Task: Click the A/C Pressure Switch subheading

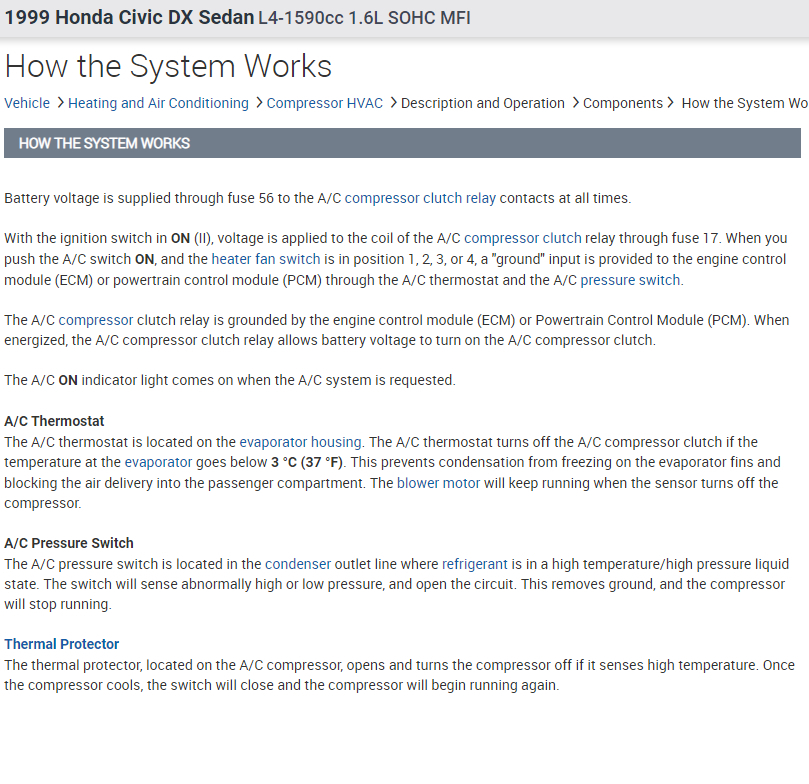Action: coord(69,543)
